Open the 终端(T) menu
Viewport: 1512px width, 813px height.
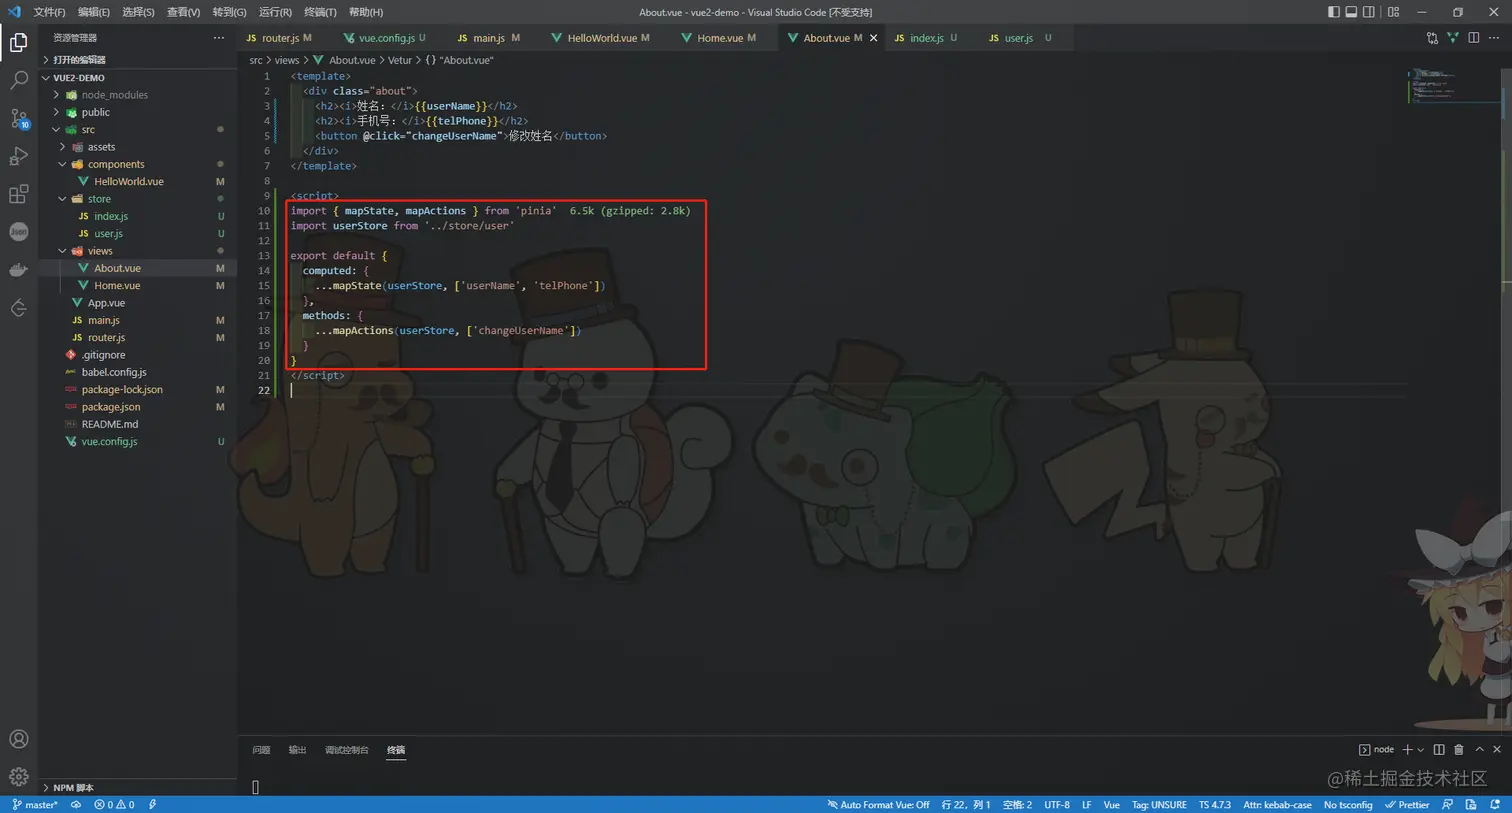click(320, 12)
